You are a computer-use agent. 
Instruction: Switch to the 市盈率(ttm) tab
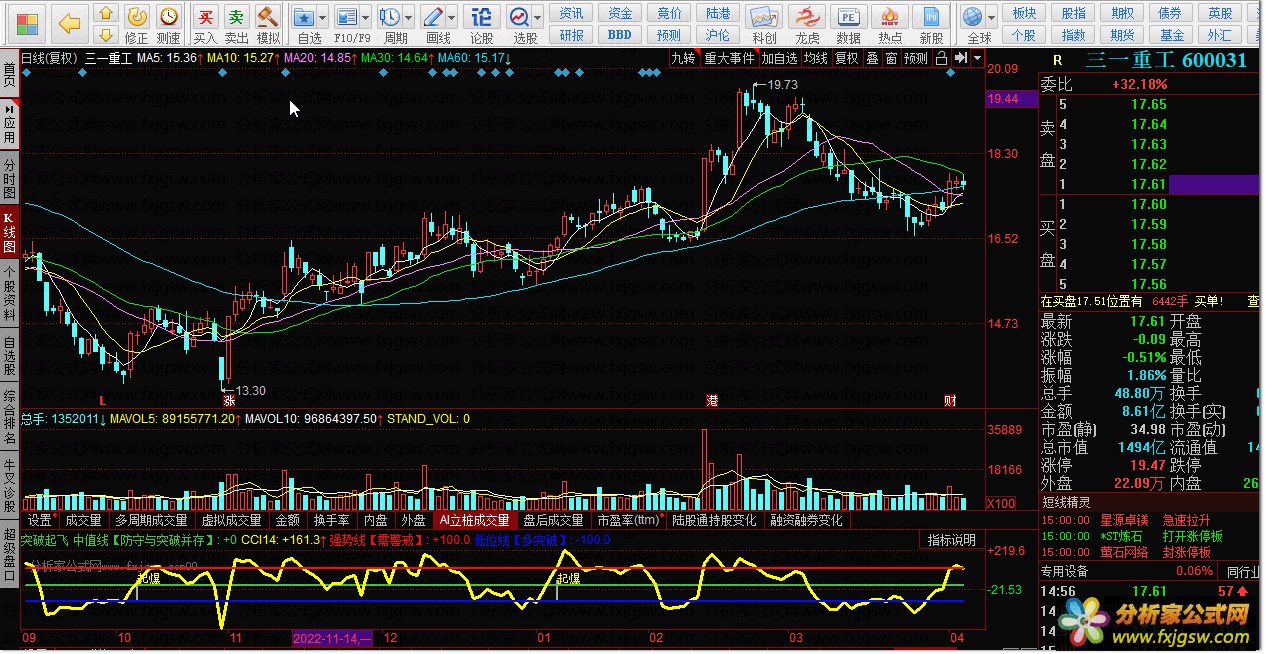click(628, 520)
